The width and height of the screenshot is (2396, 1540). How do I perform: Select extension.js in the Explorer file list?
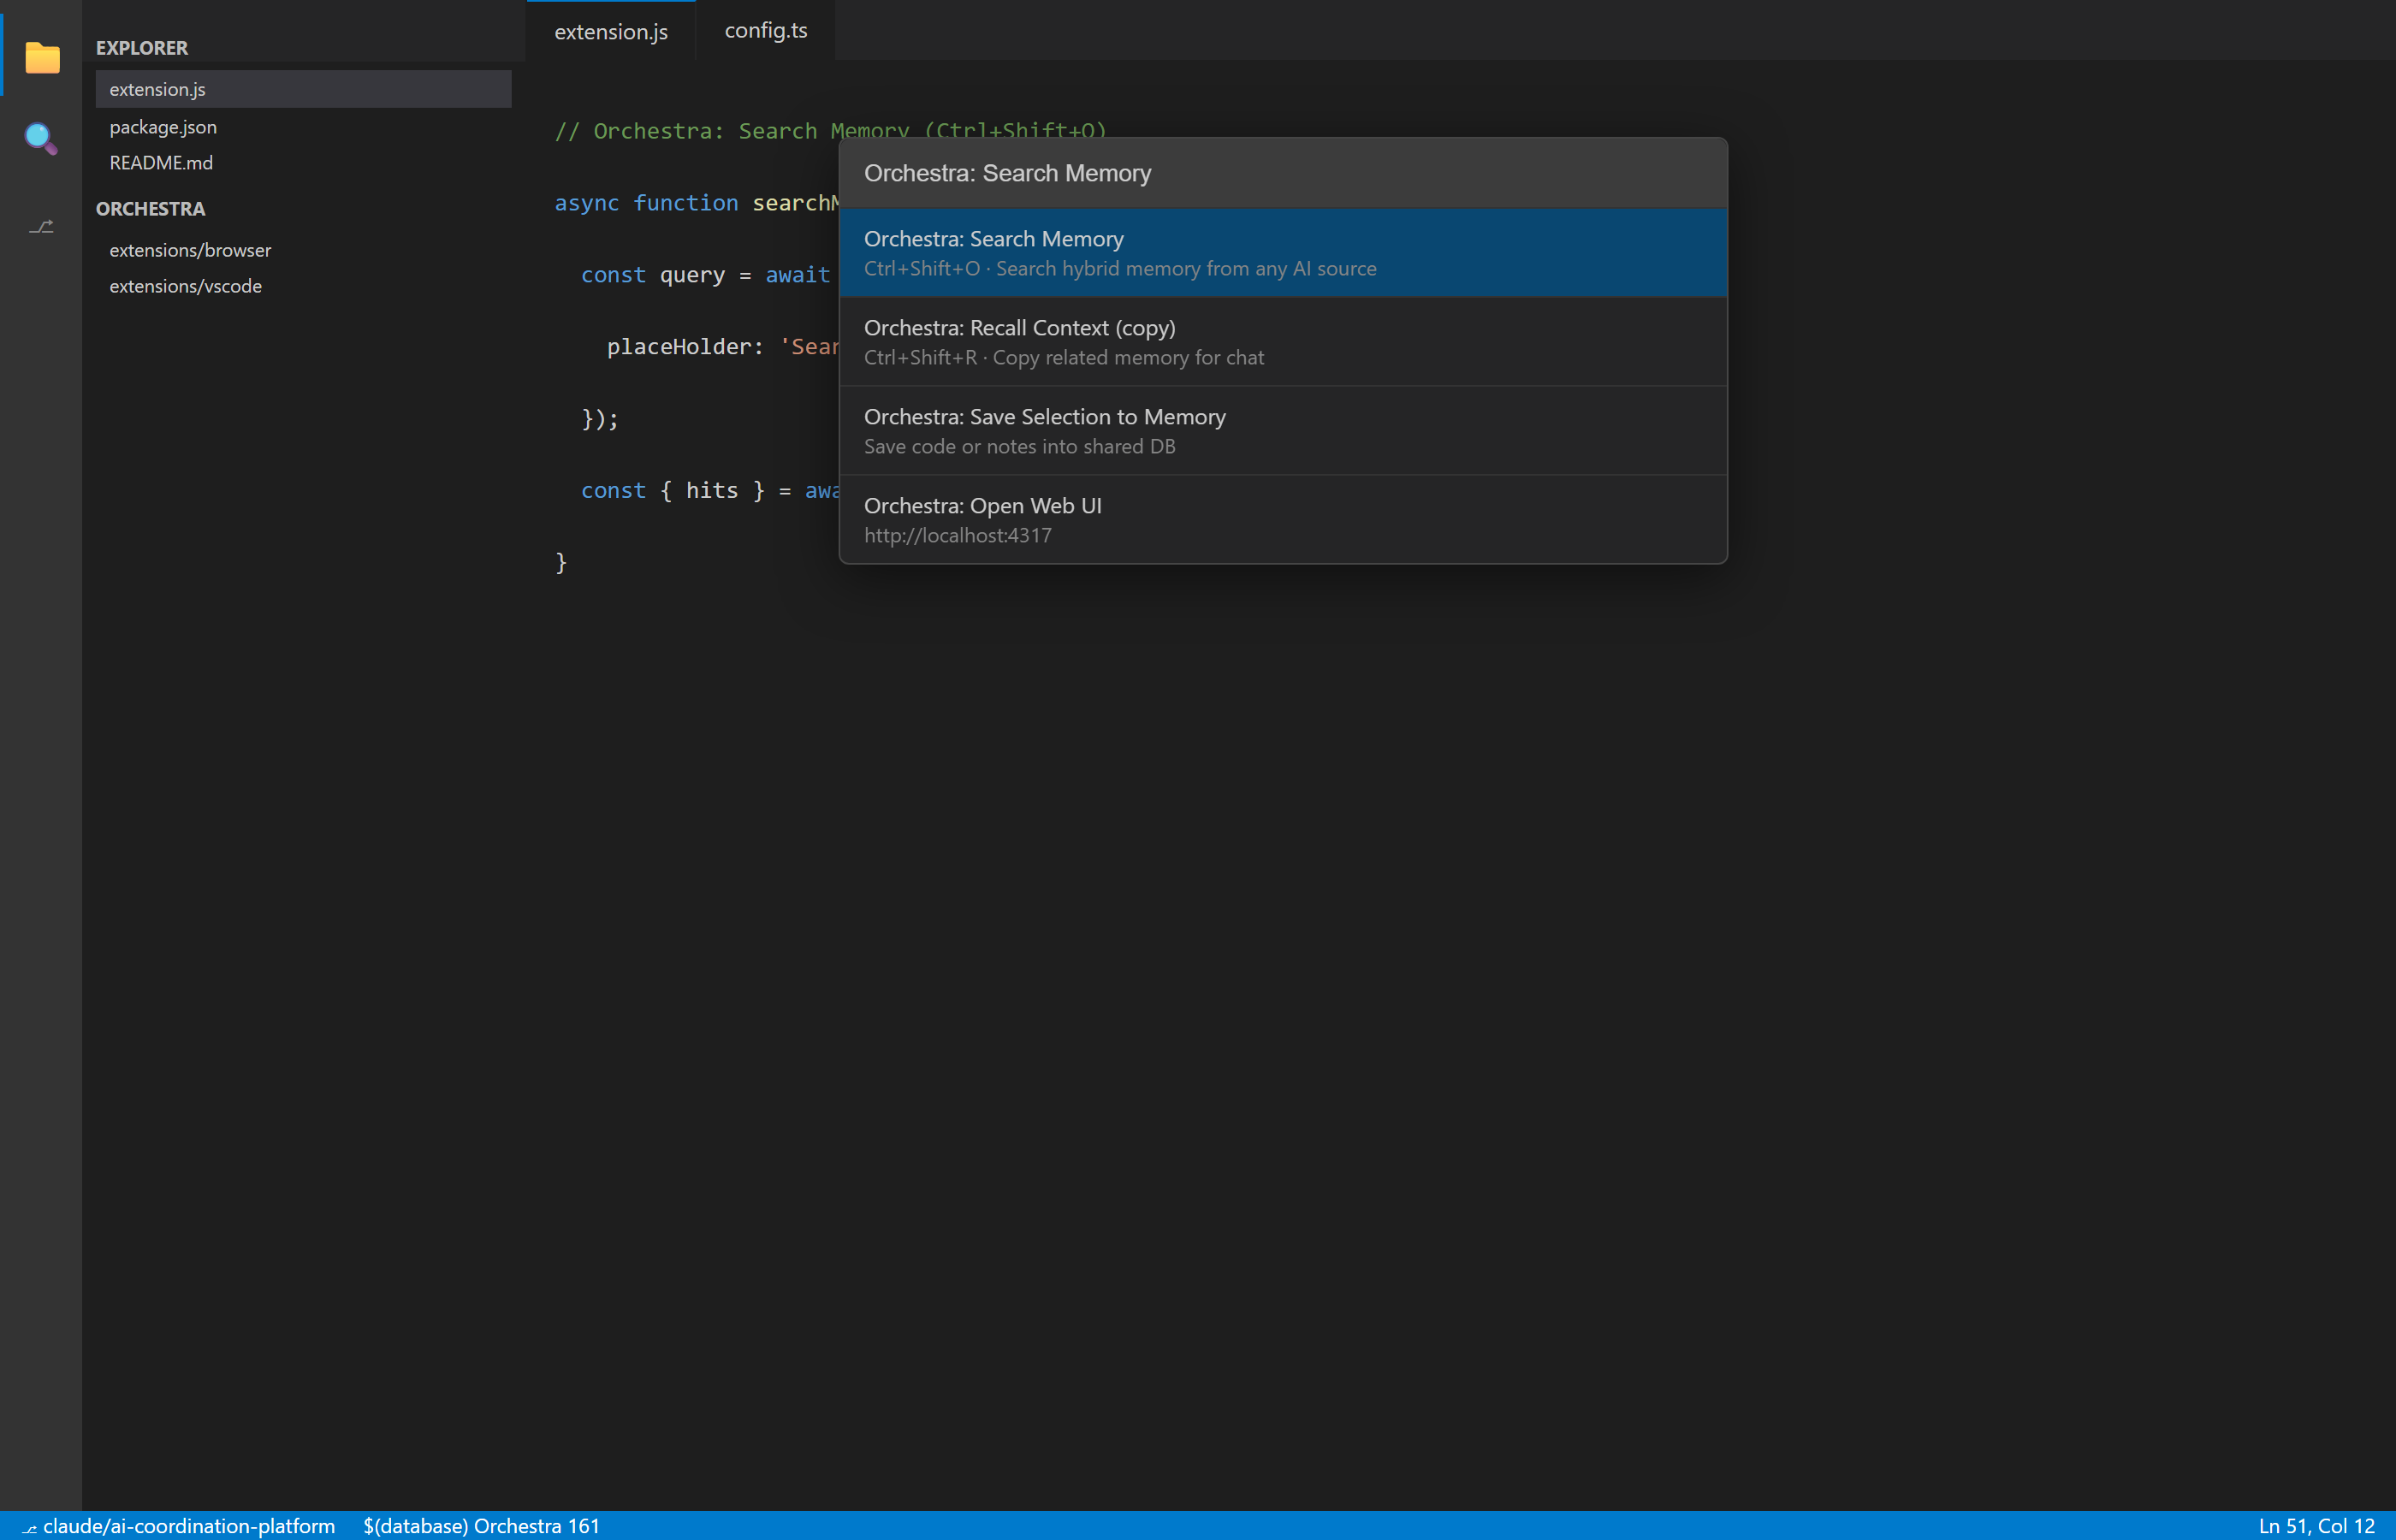pyautogui.click(x=303, y=89)
